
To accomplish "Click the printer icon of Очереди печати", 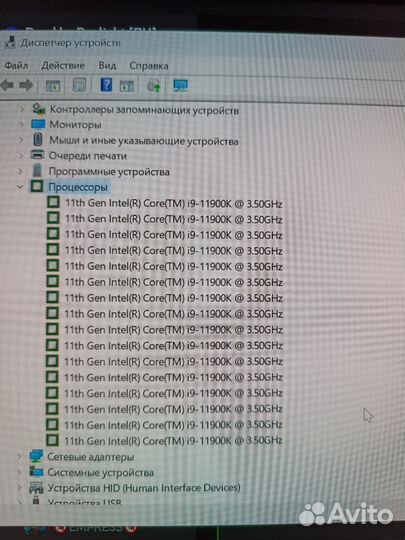I will [x=38, y=155].
